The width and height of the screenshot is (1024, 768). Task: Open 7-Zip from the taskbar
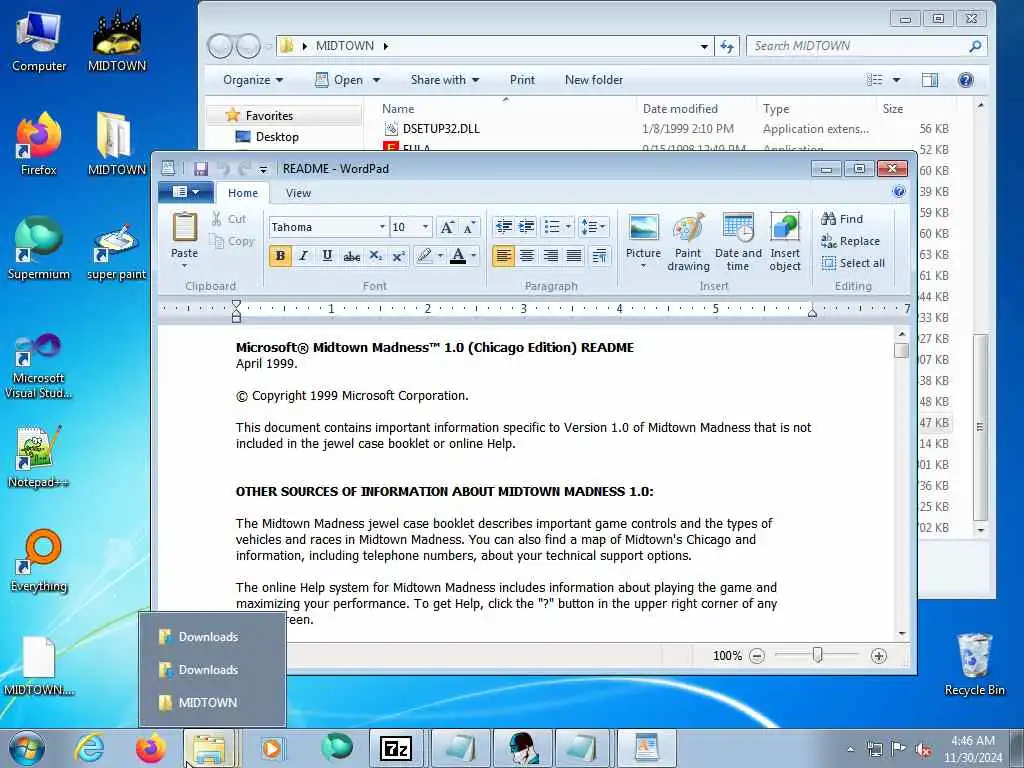pyautogui.click(x=396, y=748)
